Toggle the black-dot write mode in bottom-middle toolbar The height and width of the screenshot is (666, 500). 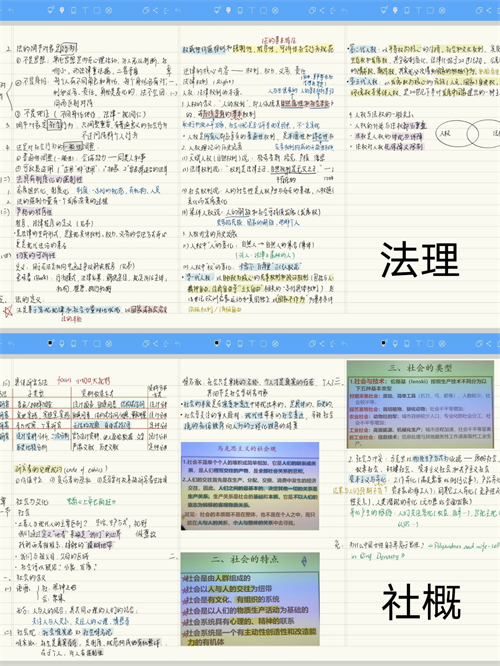coord(217,343)
